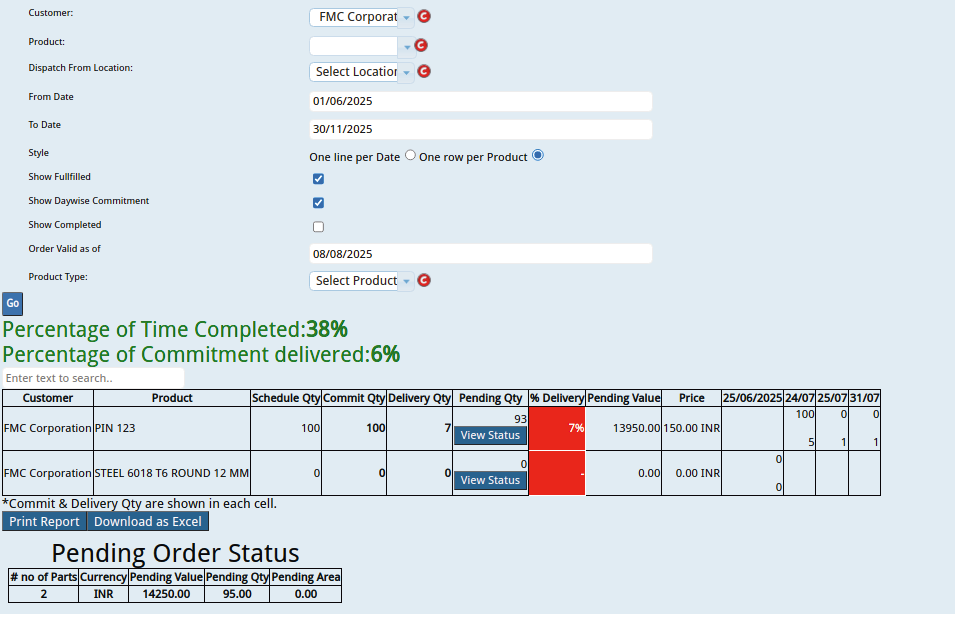955x620 pixels.
Task: Click red refresh icon next to Dispatch Location
Action: (424, 72)
